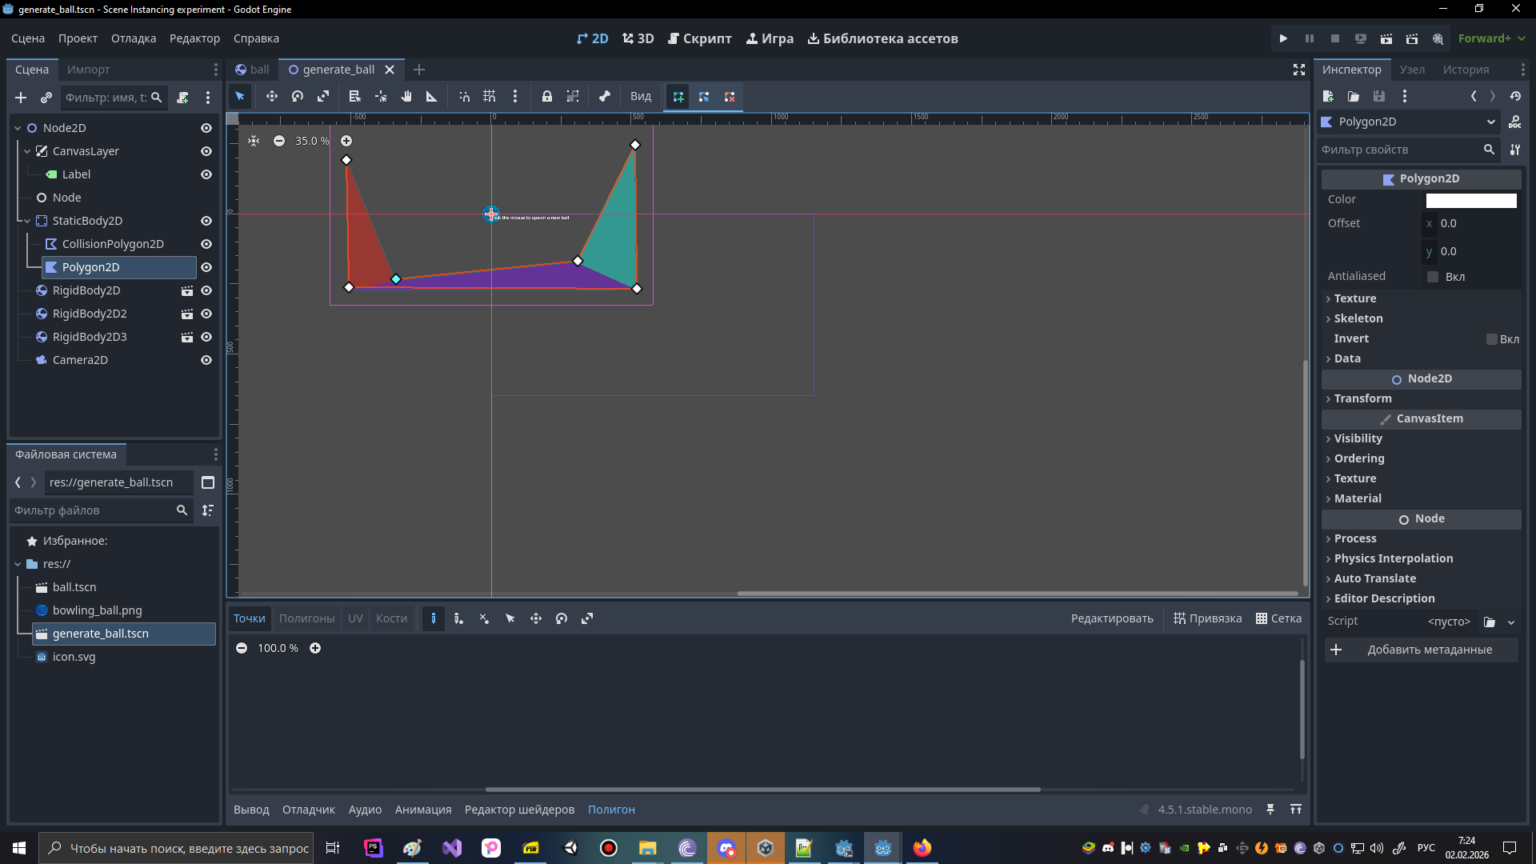Toggle visibility of CollisionPolygon2D node
This screenshot has height=864, width=1536.
click(206, 244)
